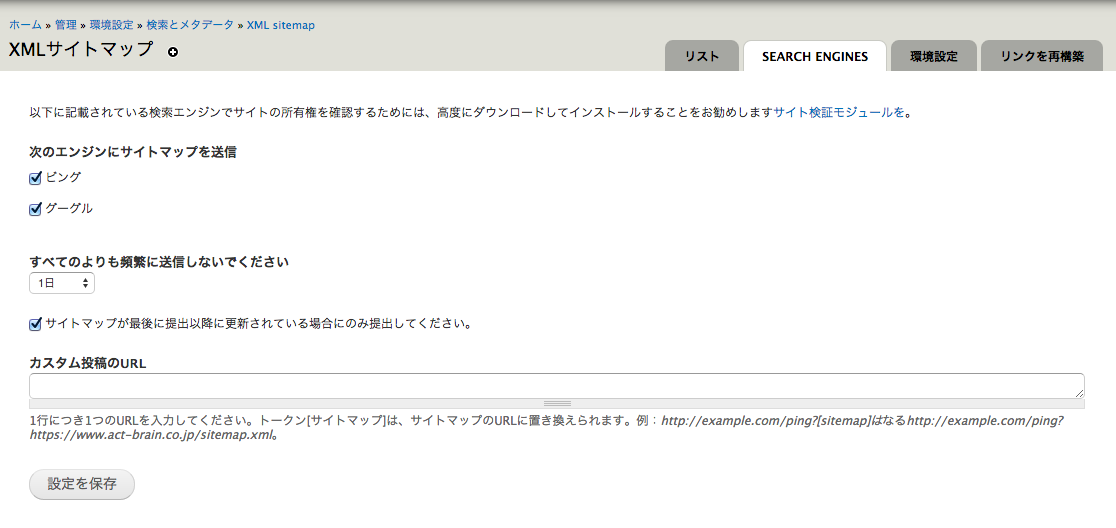
Task: Select the SEARCH ENGINES tab
Action: pyautogui.click(x=814, y=57)
